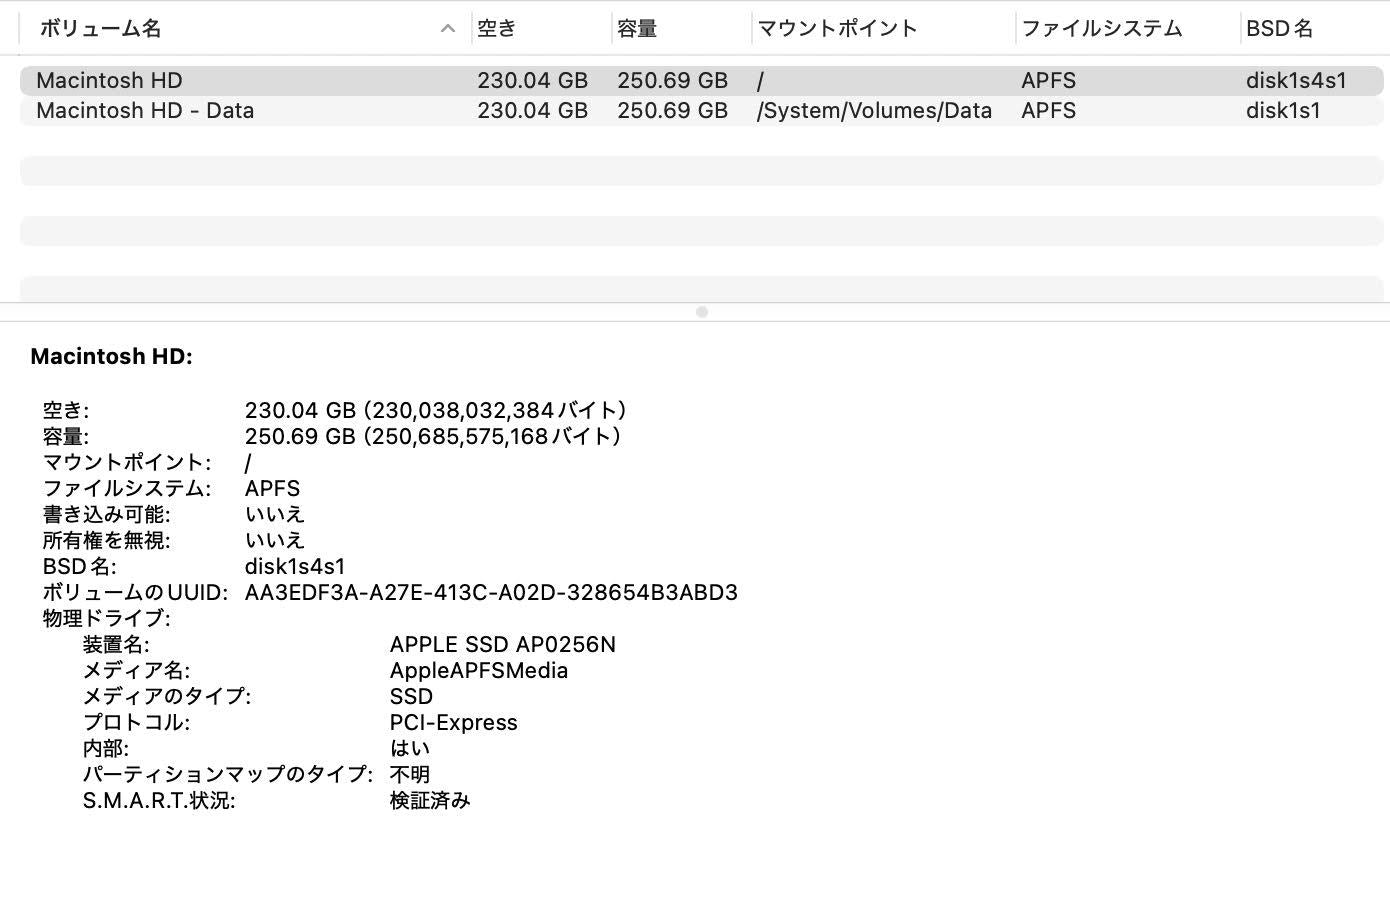Click 230.04 GB free cell for Macintosh HD

[532, 80]
